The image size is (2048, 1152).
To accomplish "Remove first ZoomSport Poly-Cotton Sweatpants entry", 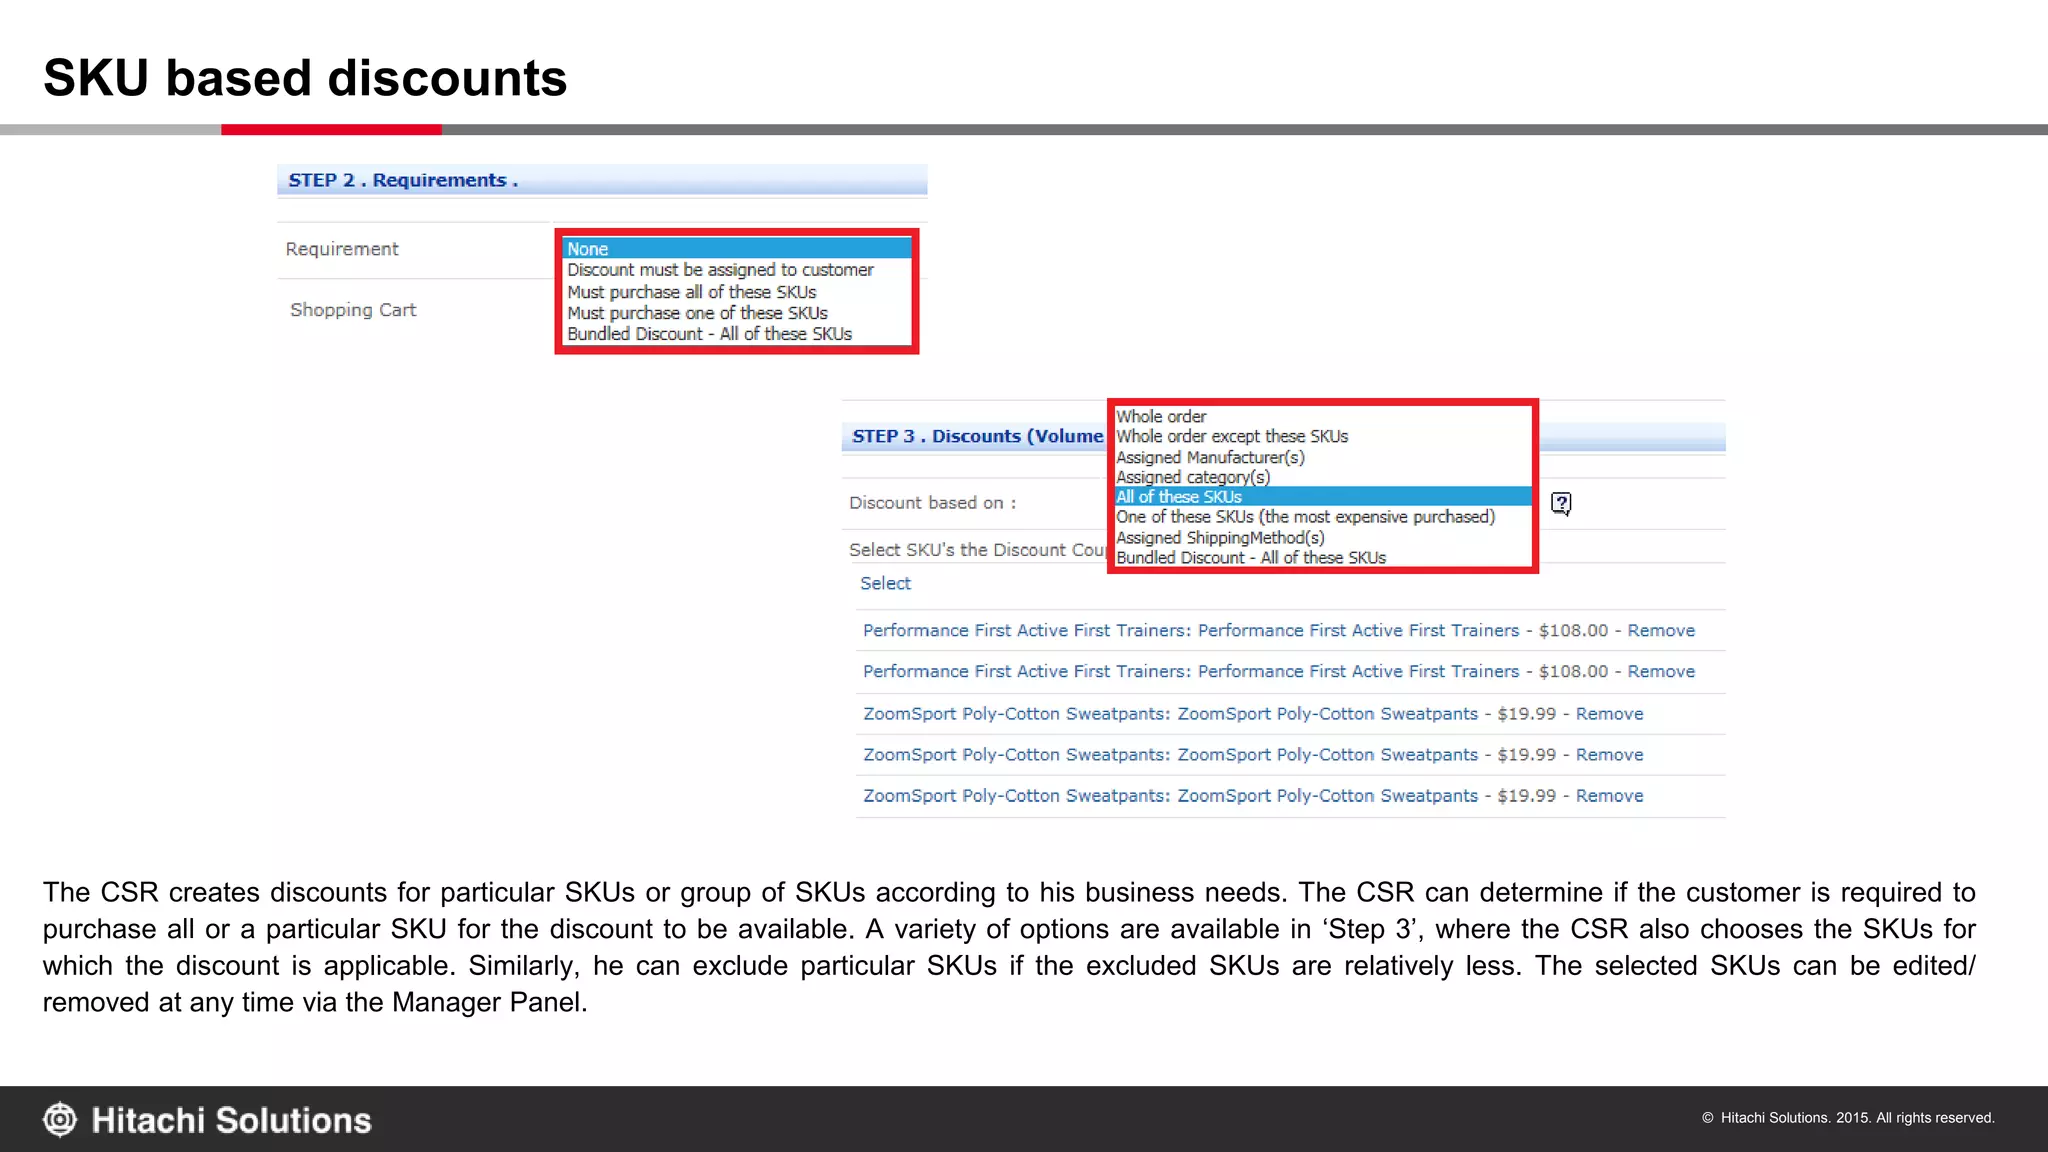I will [x=1609, y=714].
